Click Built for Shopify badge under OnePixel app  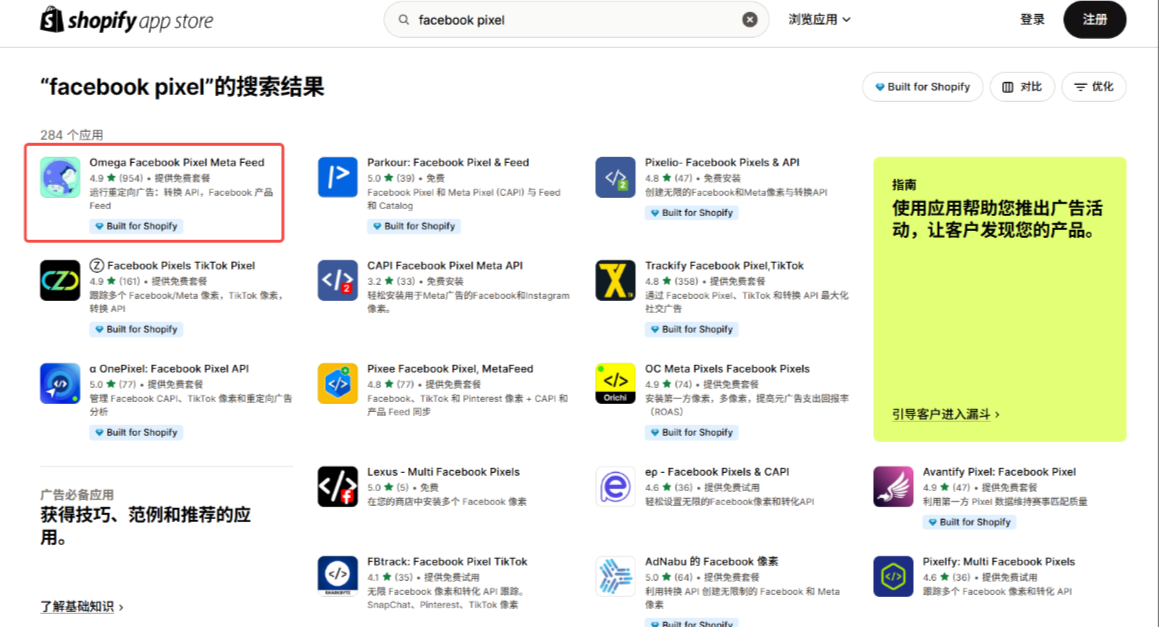[x=136, y=433]
